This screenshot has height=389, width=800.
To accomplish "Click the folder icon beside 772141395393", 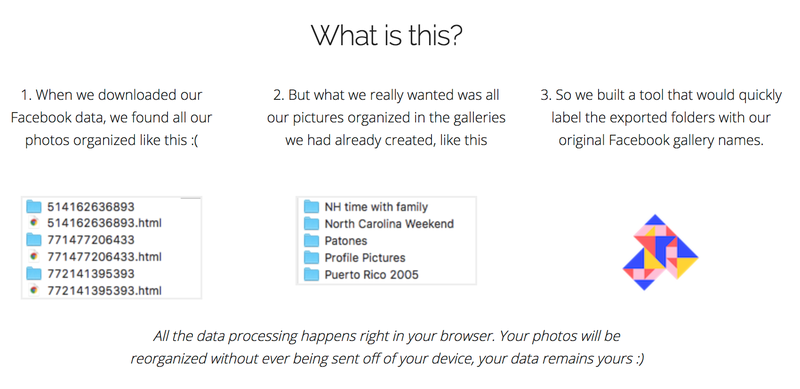I will 34,273.
